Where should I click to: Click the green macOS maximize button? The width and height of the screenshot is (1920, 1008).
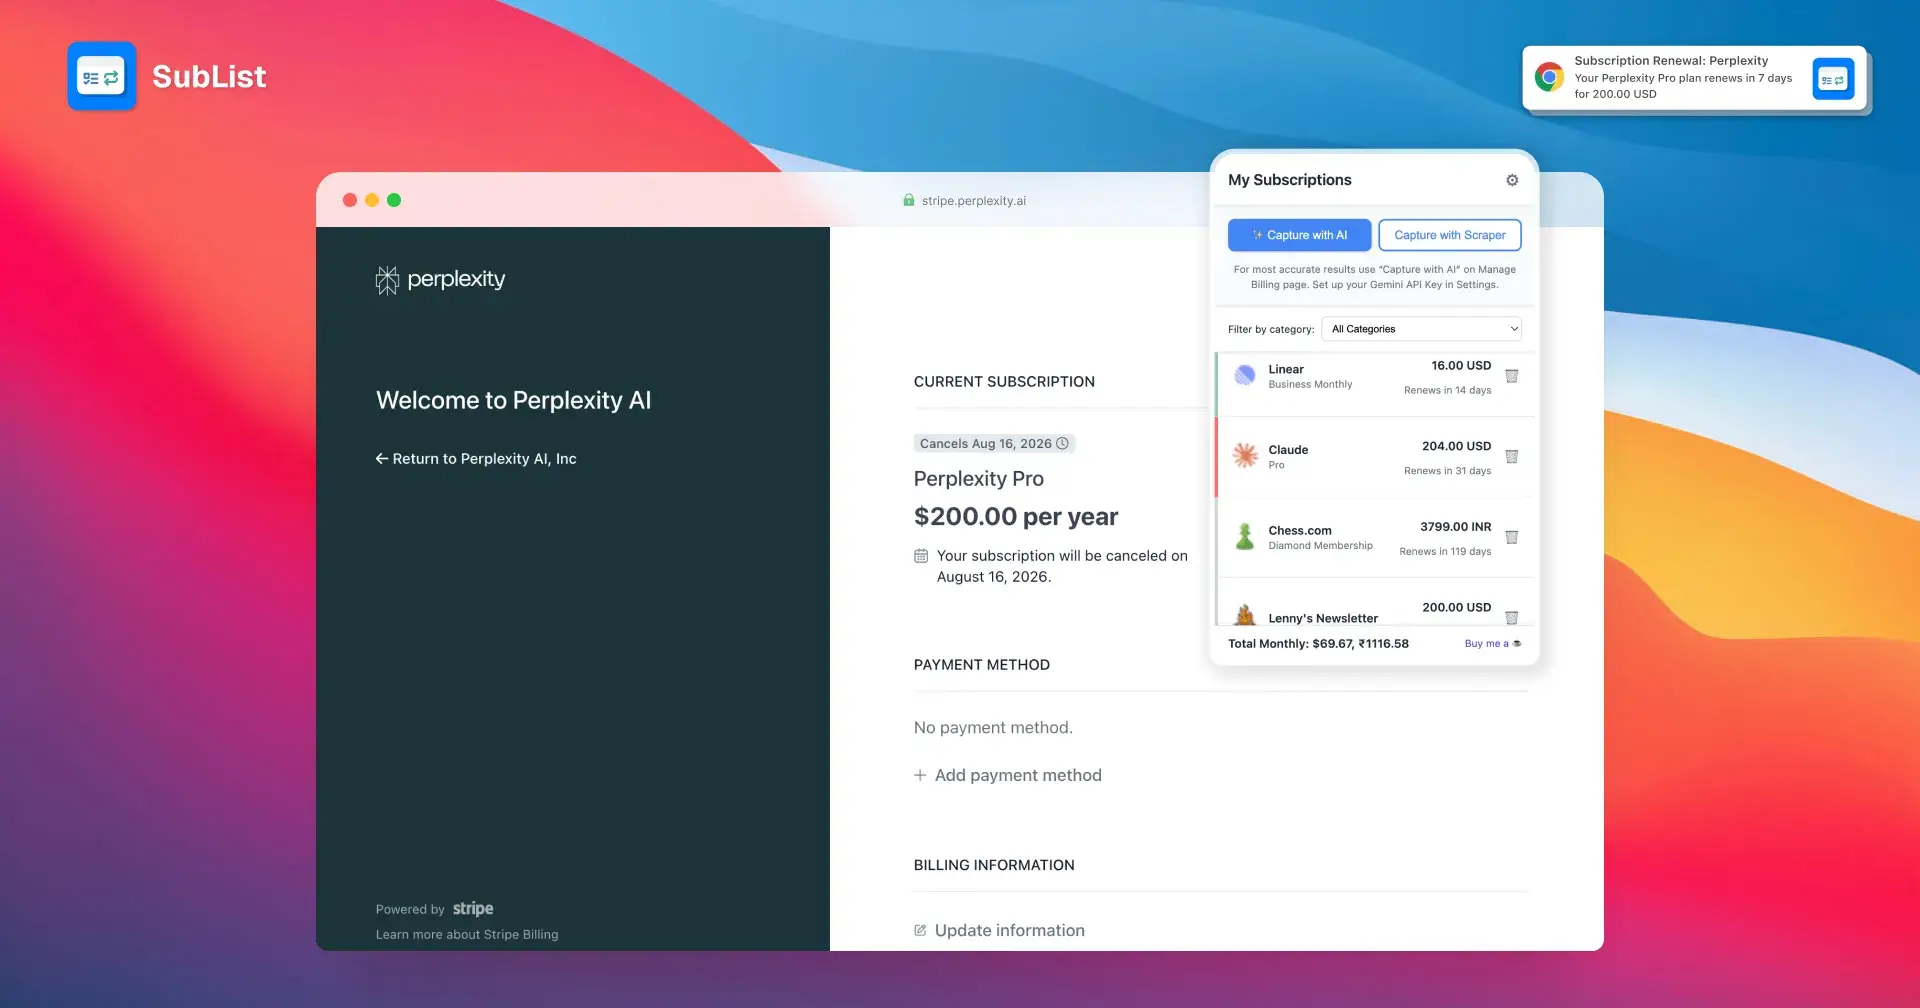click(x=394, y=200)
